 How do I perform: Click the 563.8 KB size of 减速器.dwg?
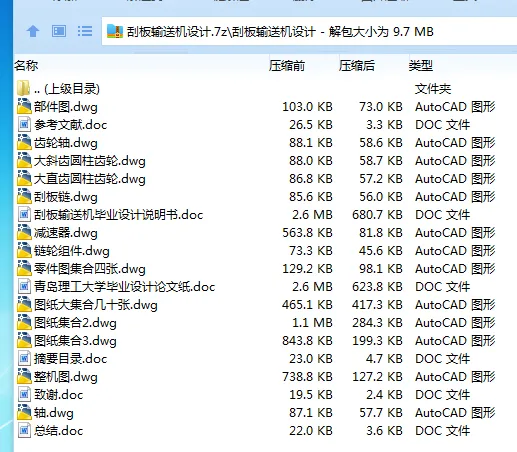point(307,233)
